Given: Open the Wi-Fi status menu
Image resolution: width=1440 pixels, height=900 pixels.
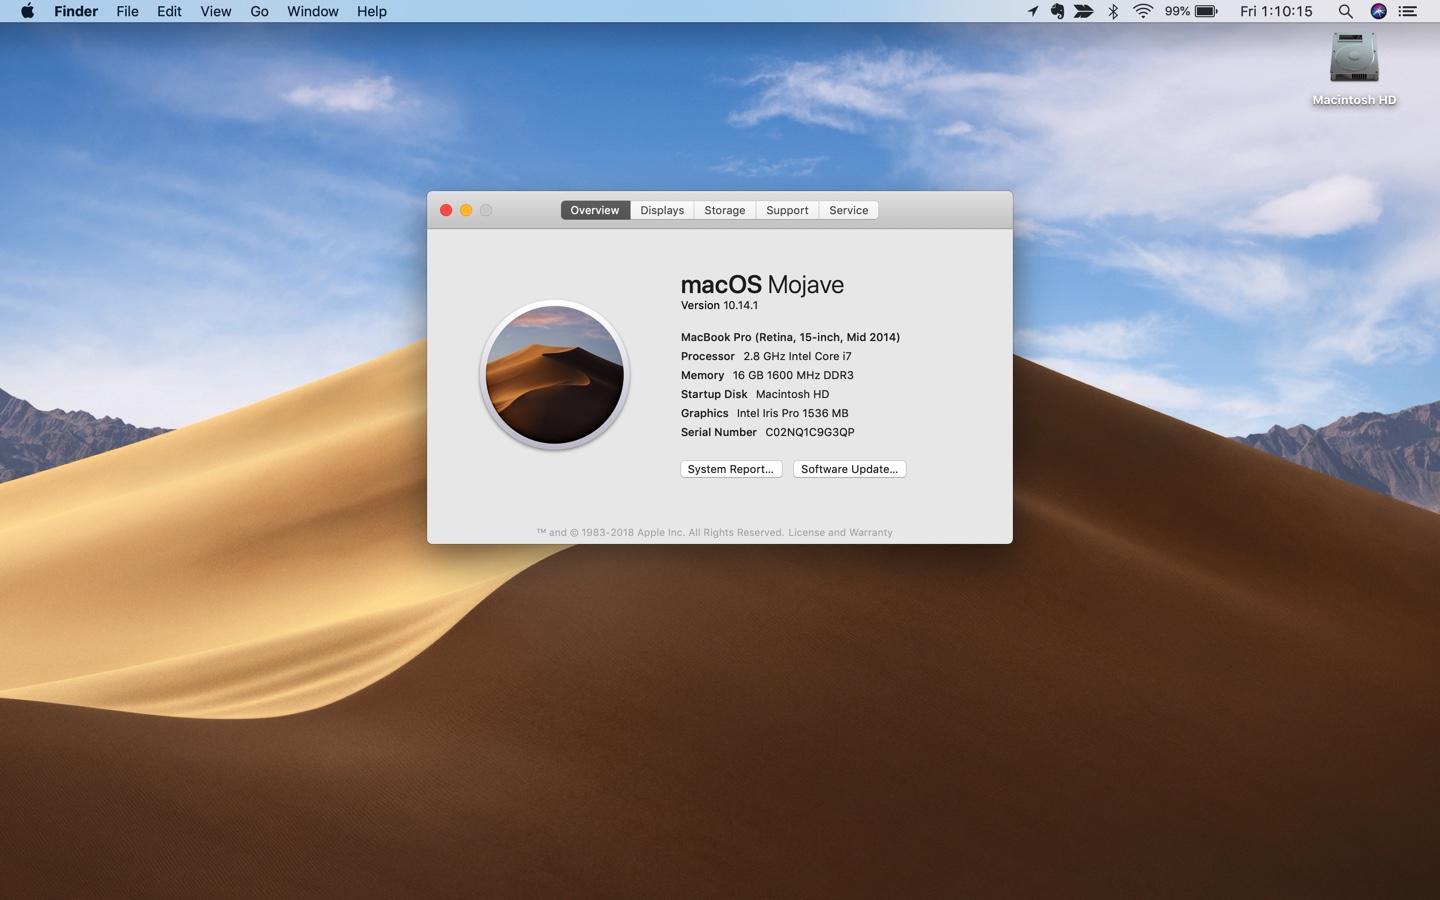Looking at the screenshot, I should pos(1143,11).
